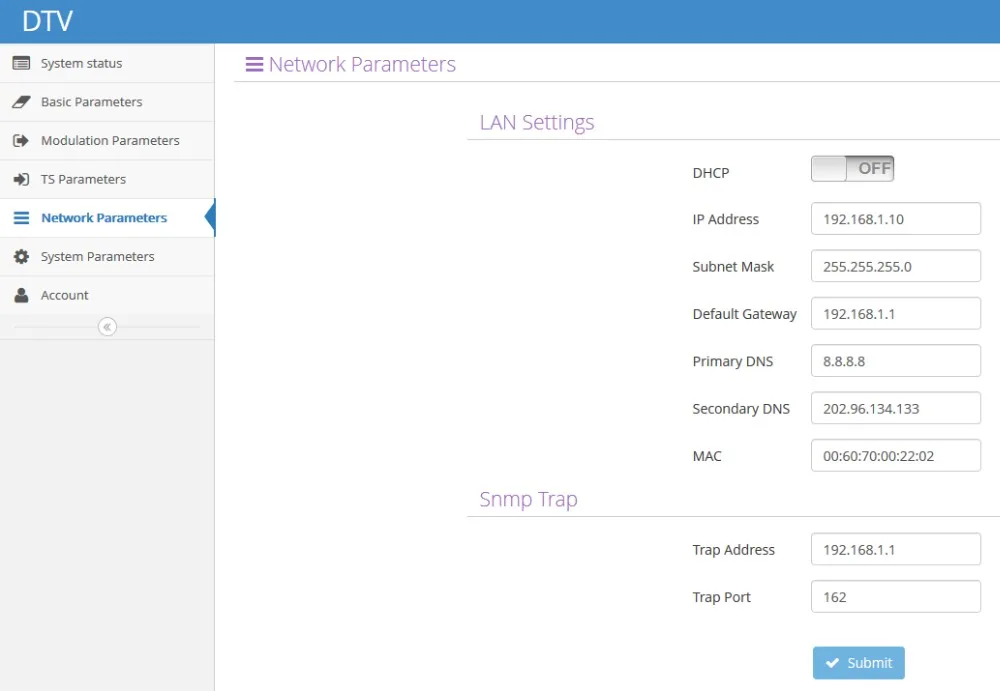Click the checkmark icon on Submit
The image size is (1000, 691).
832,663
